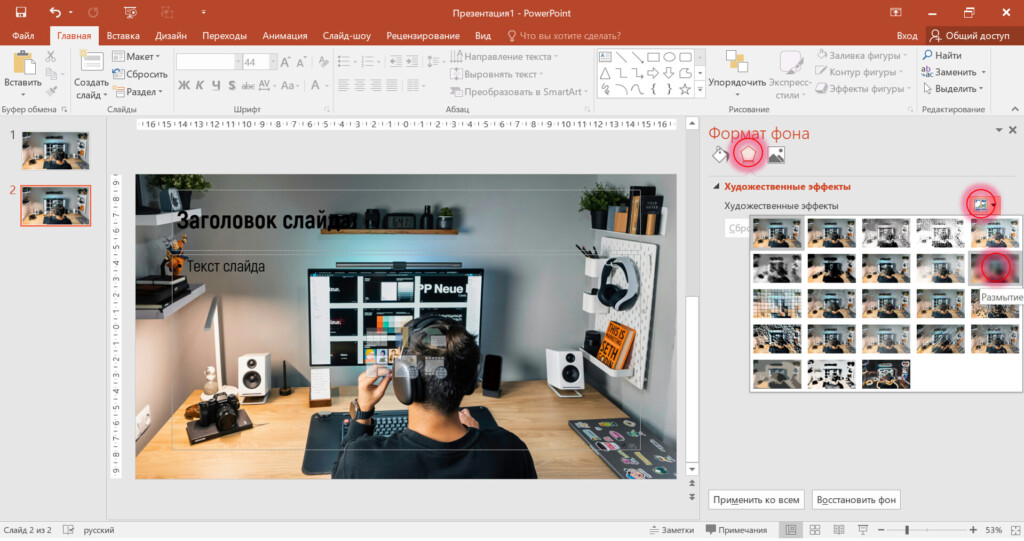Screen dimensions: 1024x541
Task: Click the zoom slider in the status bar
Action: coord(906,529)
